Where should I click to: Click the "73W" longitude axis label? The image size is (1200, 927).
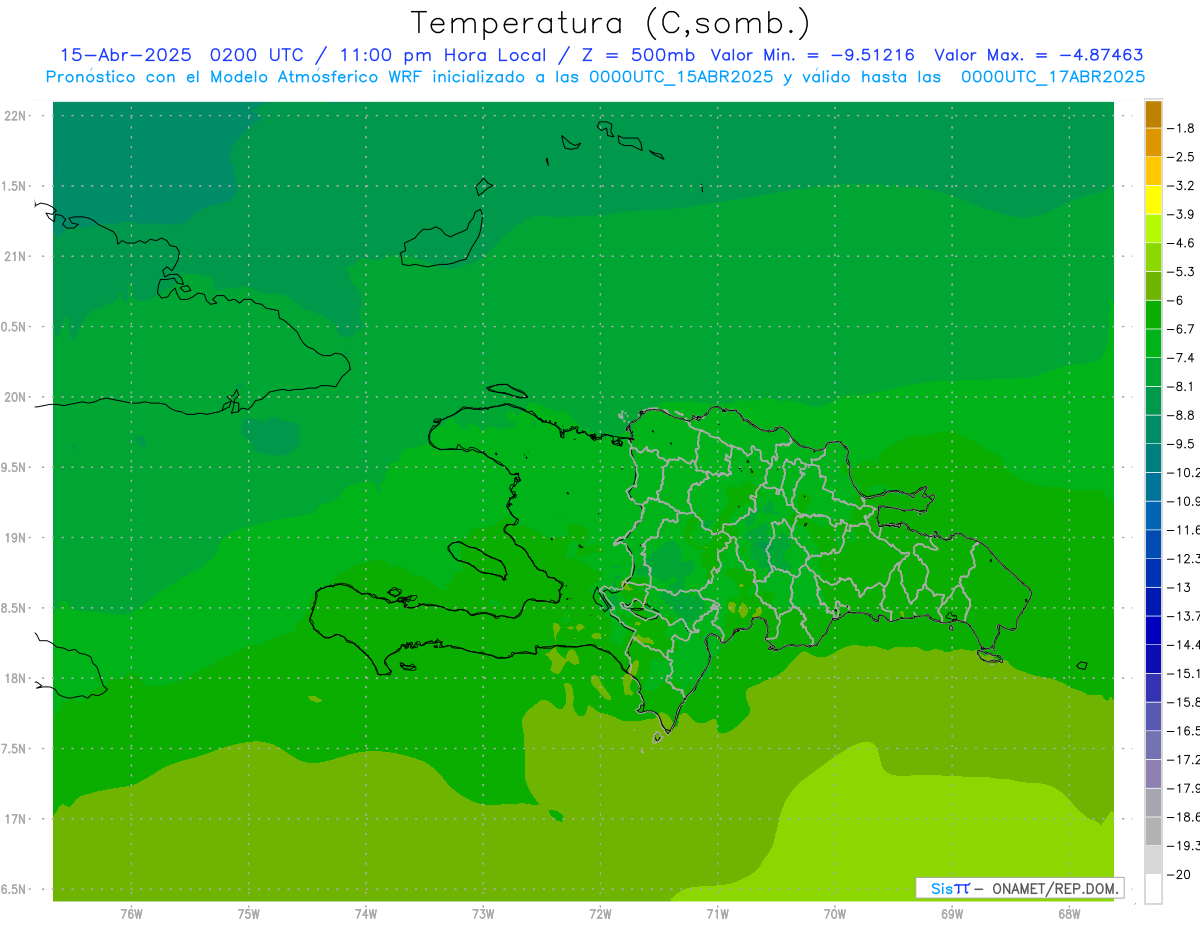(483, 914)
